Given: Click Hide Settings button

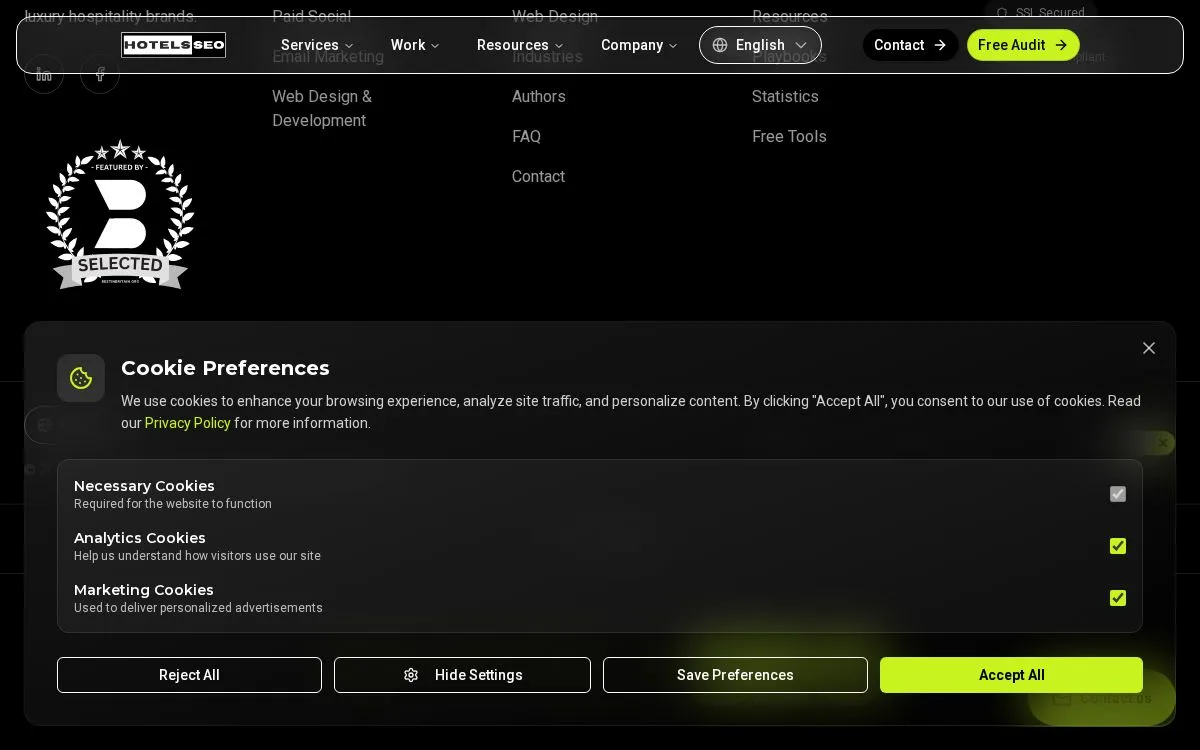Looking at the screenshot, I should pos(462,675).
